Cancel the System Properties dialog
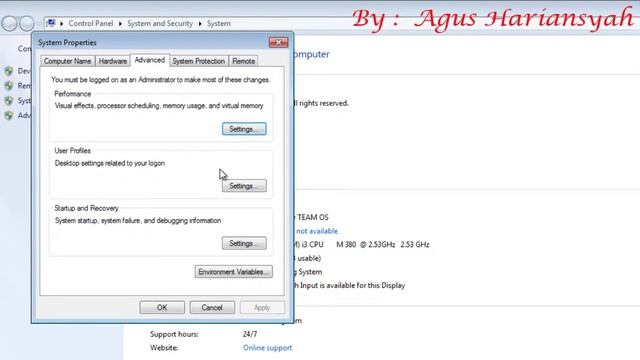 [212, 307]
